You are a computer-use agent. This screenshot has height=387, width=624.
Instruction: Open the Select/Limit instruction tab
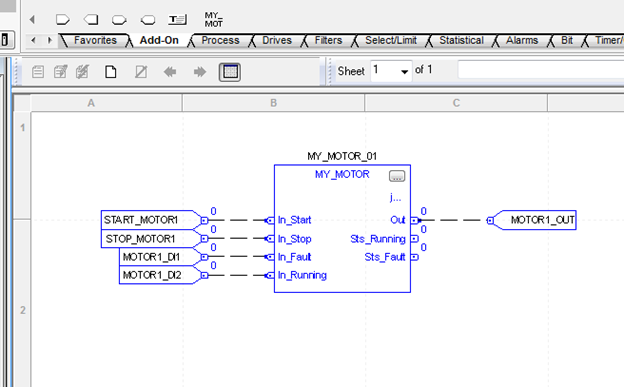[391, 41]
